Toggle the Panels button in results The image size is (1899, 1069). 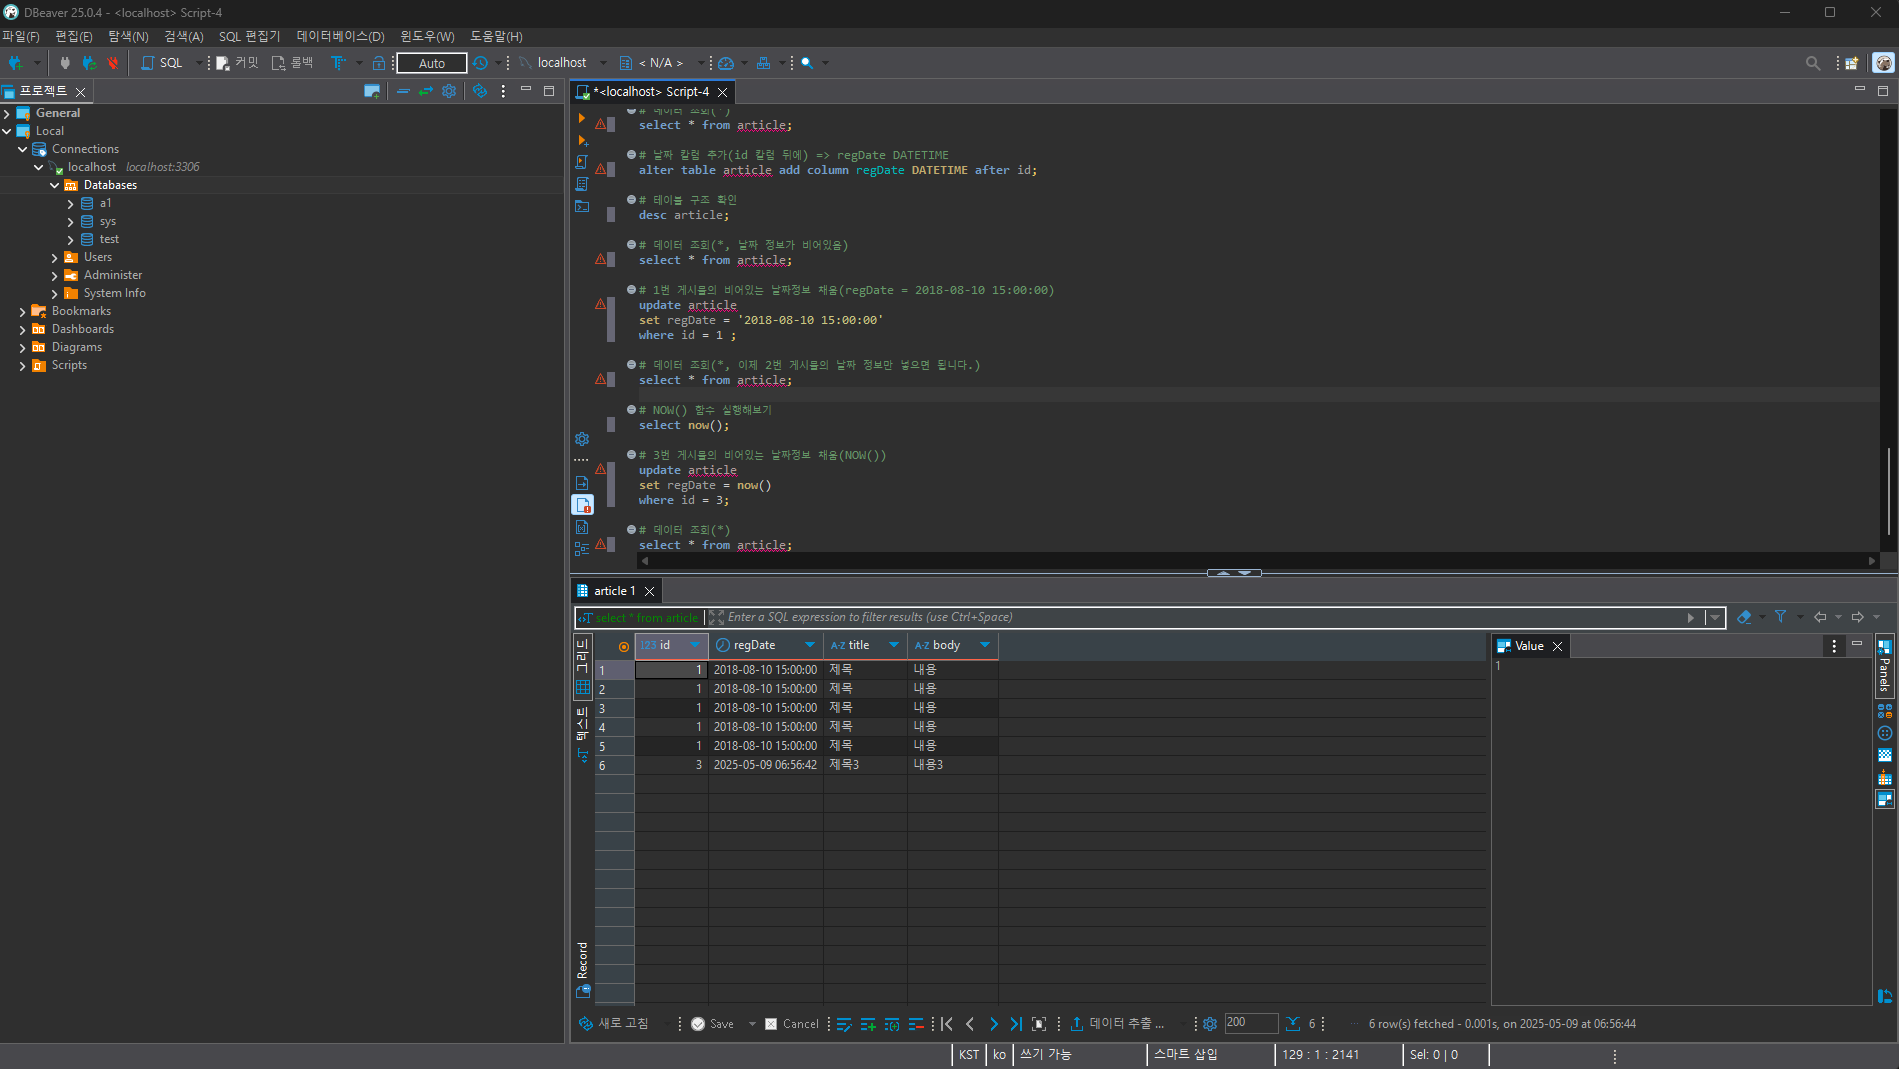coord(1885,667)
